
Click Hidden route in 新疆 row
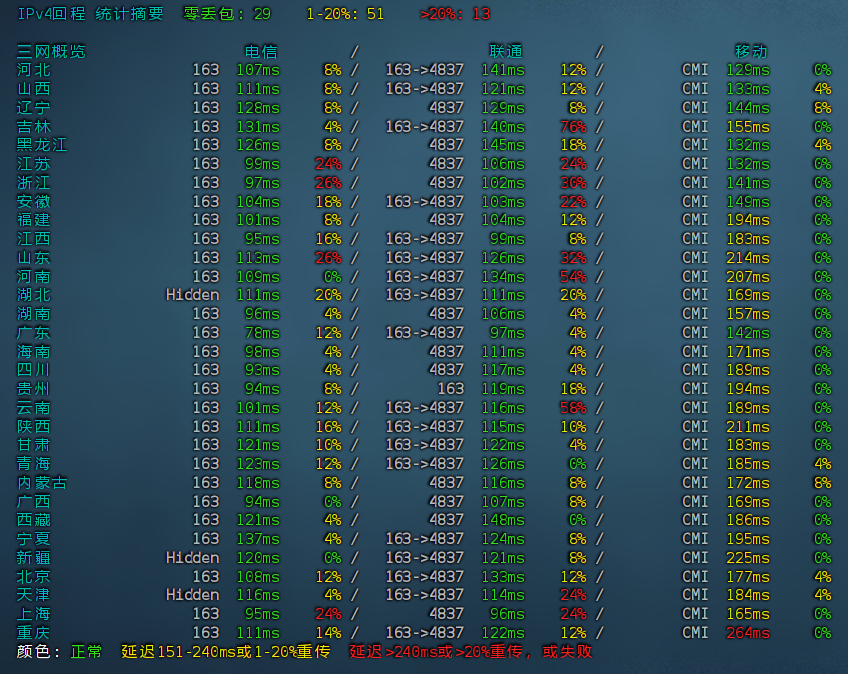193,558
